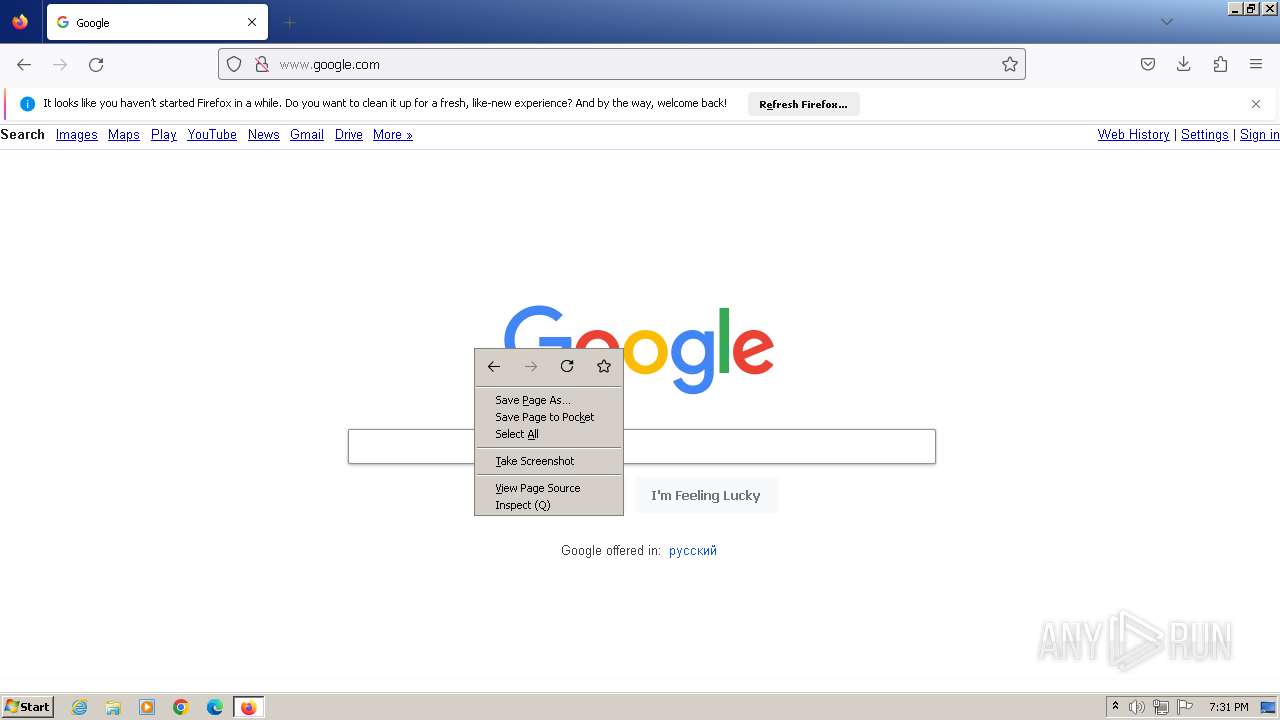The width and height of the screenshot is (1280, 720).
Task: Open the YouTube link
Action: [212, 135]
